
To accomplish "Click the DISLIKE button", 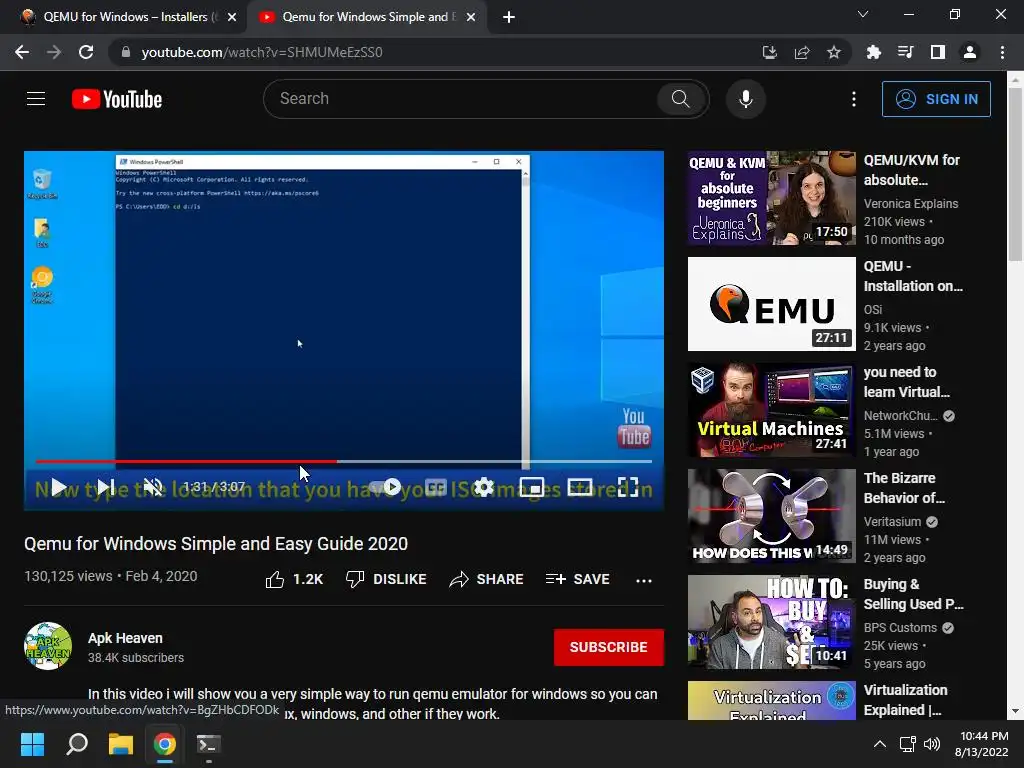I will (x=386, y=579).
